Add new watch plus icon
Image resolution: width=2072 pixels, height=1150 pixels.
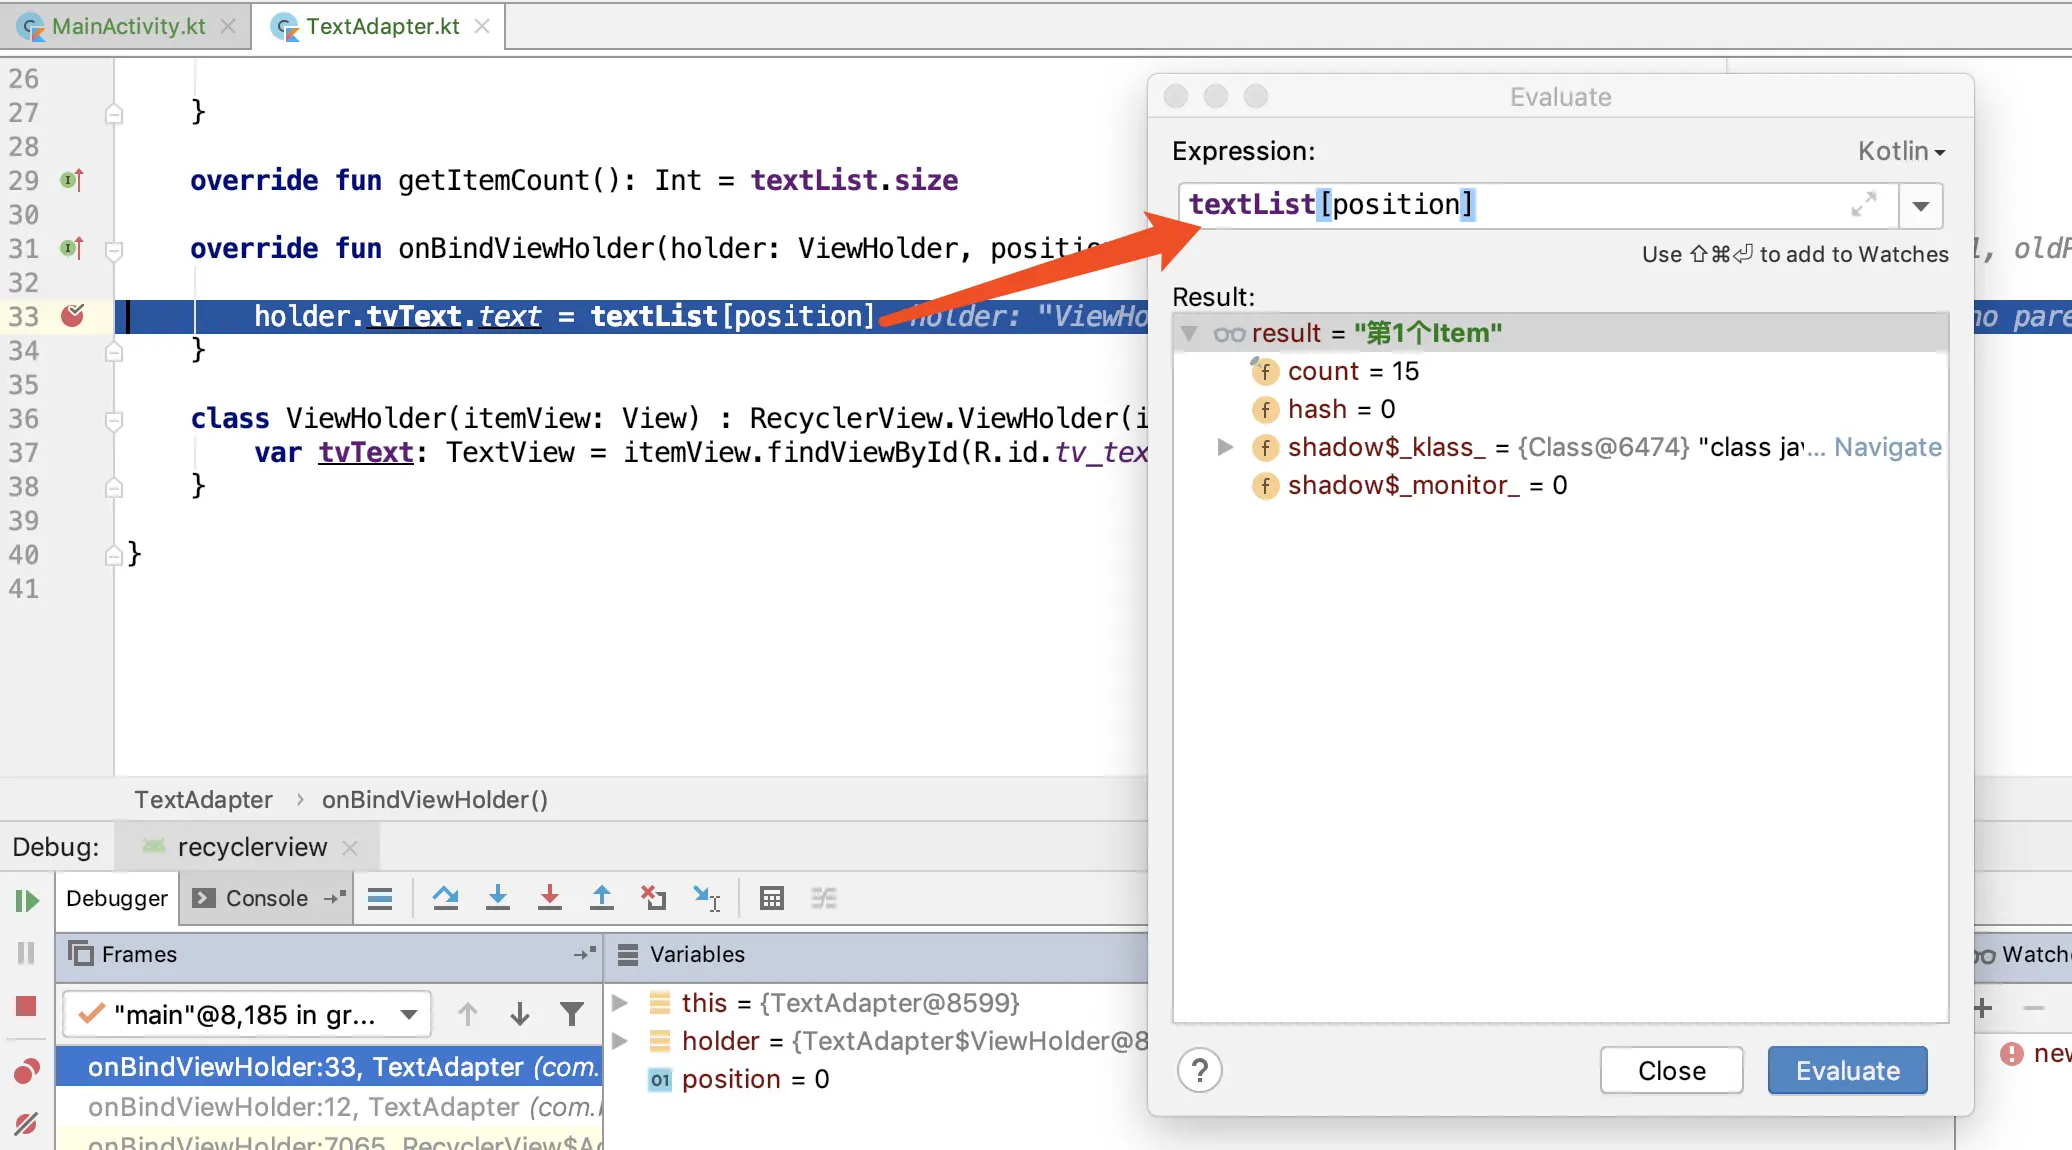coord(1984,1008)
